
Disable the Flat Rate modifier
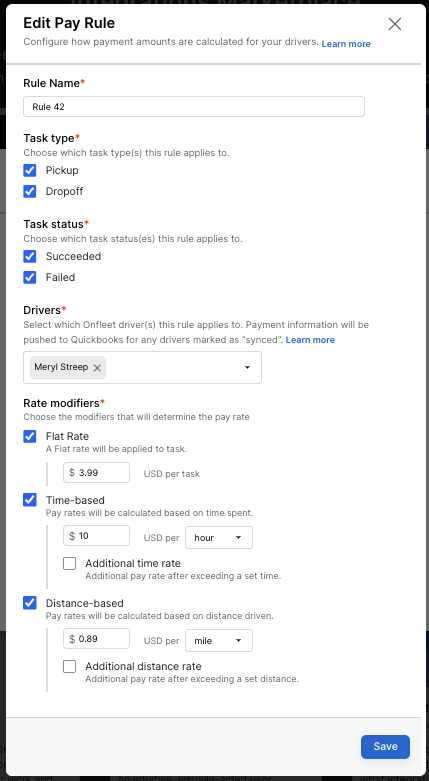click(x=30, y=436)
